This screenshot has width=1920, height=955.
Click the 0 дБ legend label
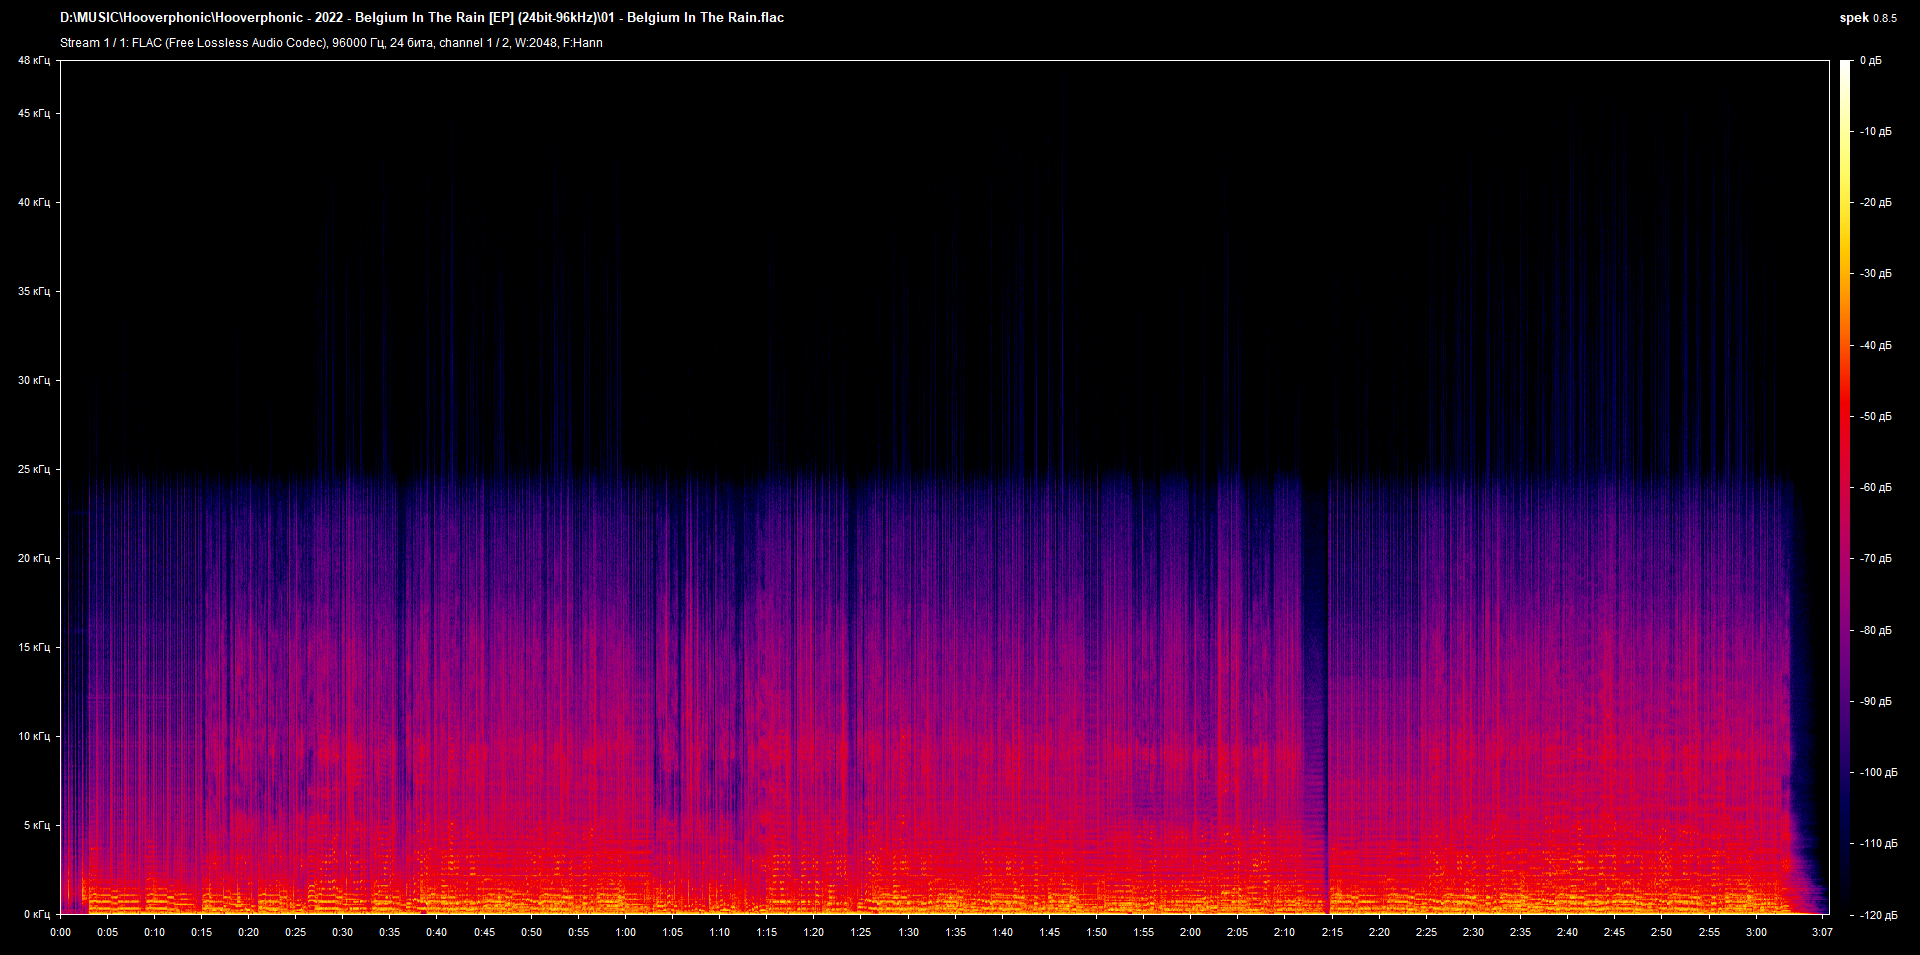[1873, 60]
